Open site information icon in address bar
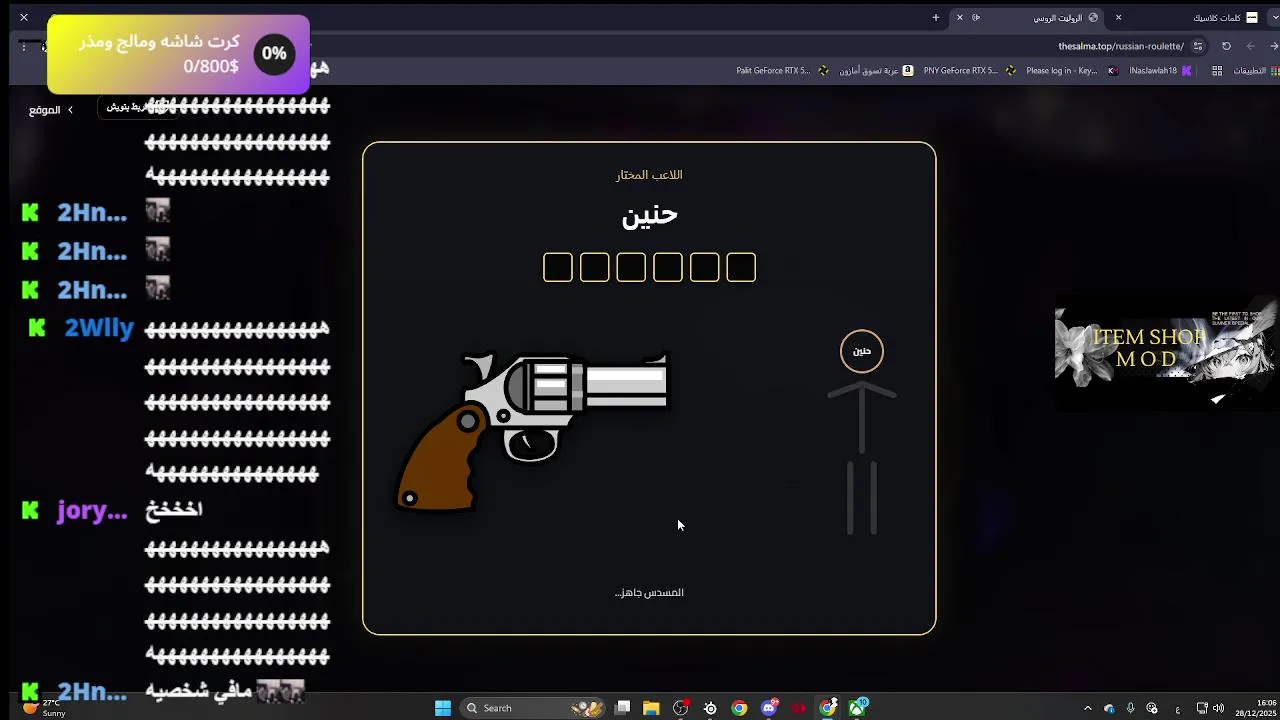1280x720 pixels. point(1198,46)
